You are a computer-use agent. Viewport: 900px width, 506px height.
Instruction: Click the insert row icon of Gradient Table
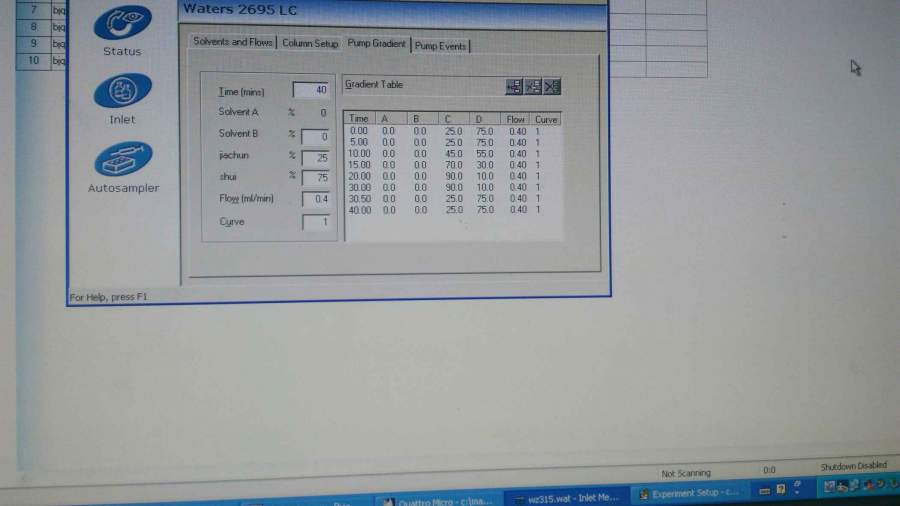coord(514,87)
